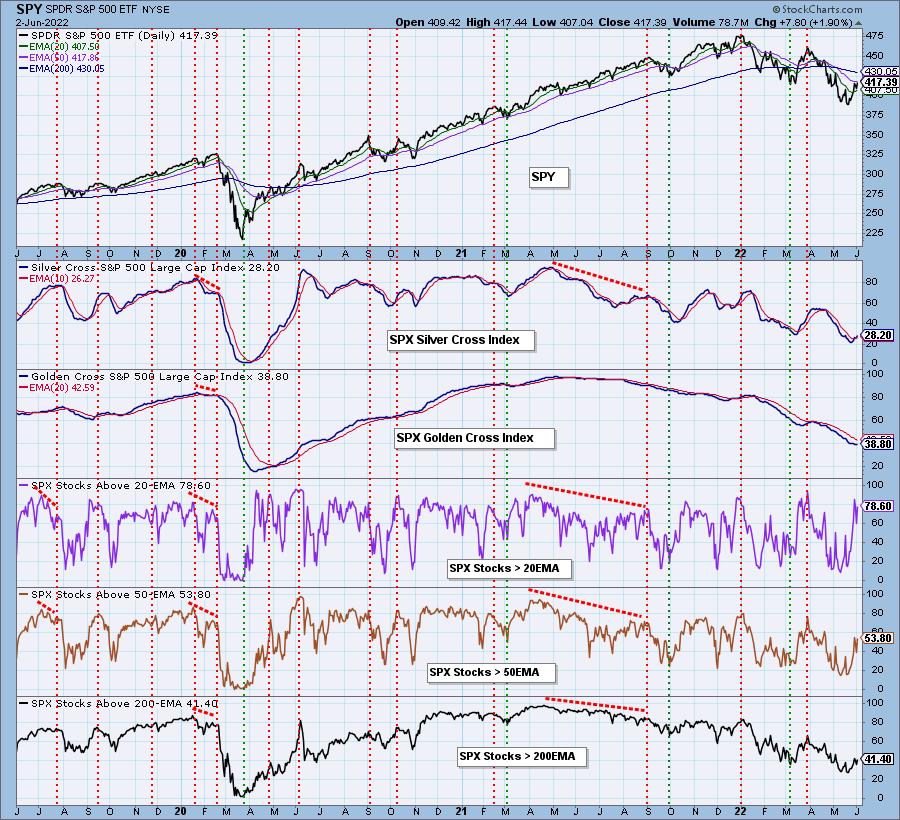Select the SPX Stocks Above 50-EMA 53.80 legend

(115, 594)
